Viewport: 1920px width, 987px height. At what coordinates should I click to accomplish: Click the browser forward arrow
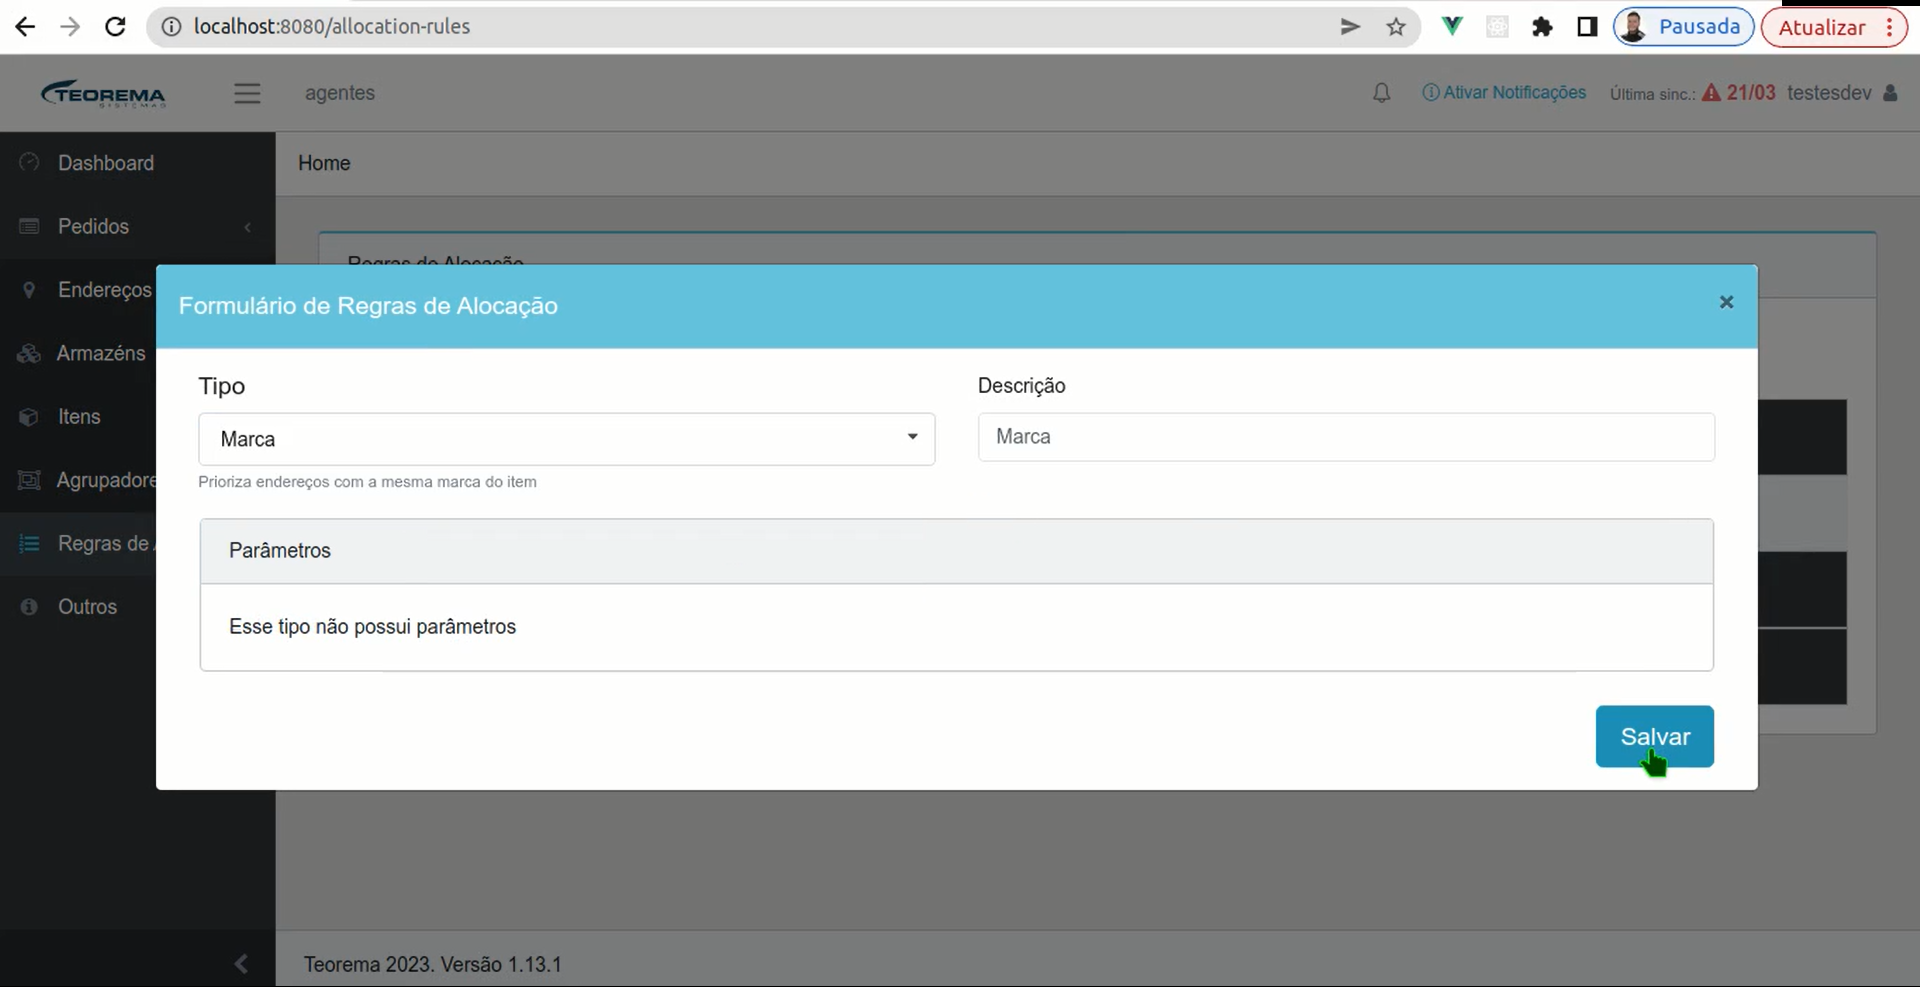click(70, 27)
